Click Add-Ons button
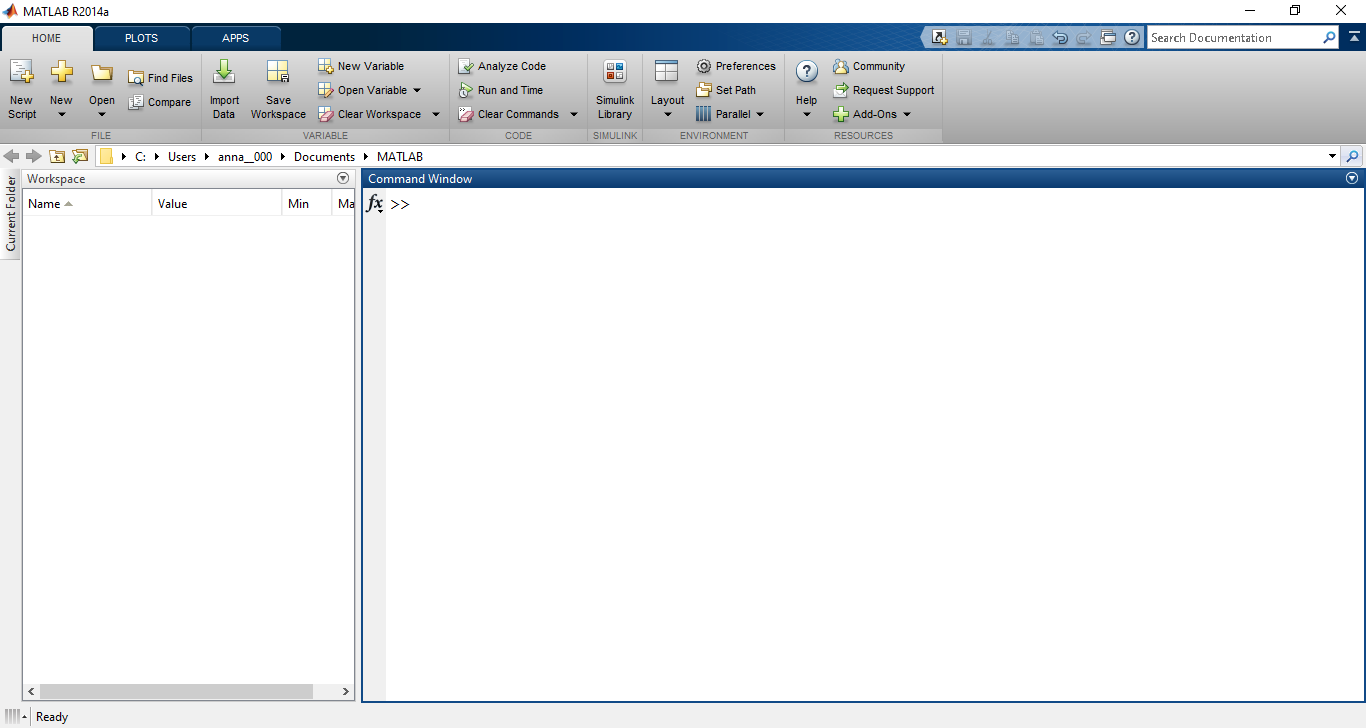Screen dimensions: 1366x728 [865, 114]
